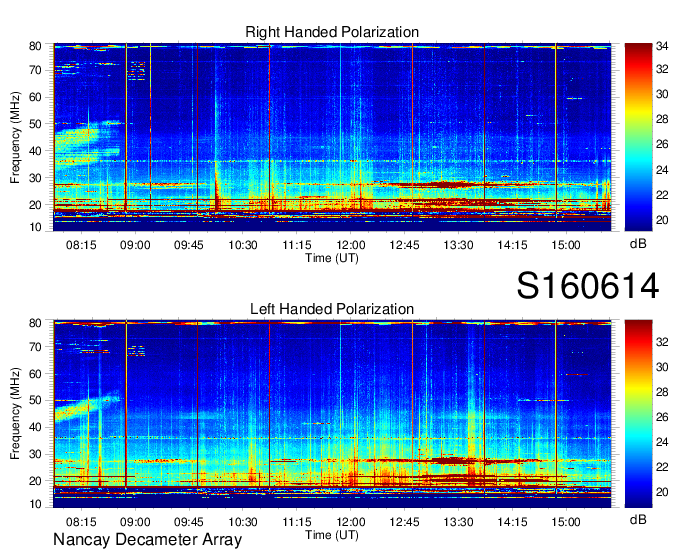Click the left-handed polarization colorbar

638,414
